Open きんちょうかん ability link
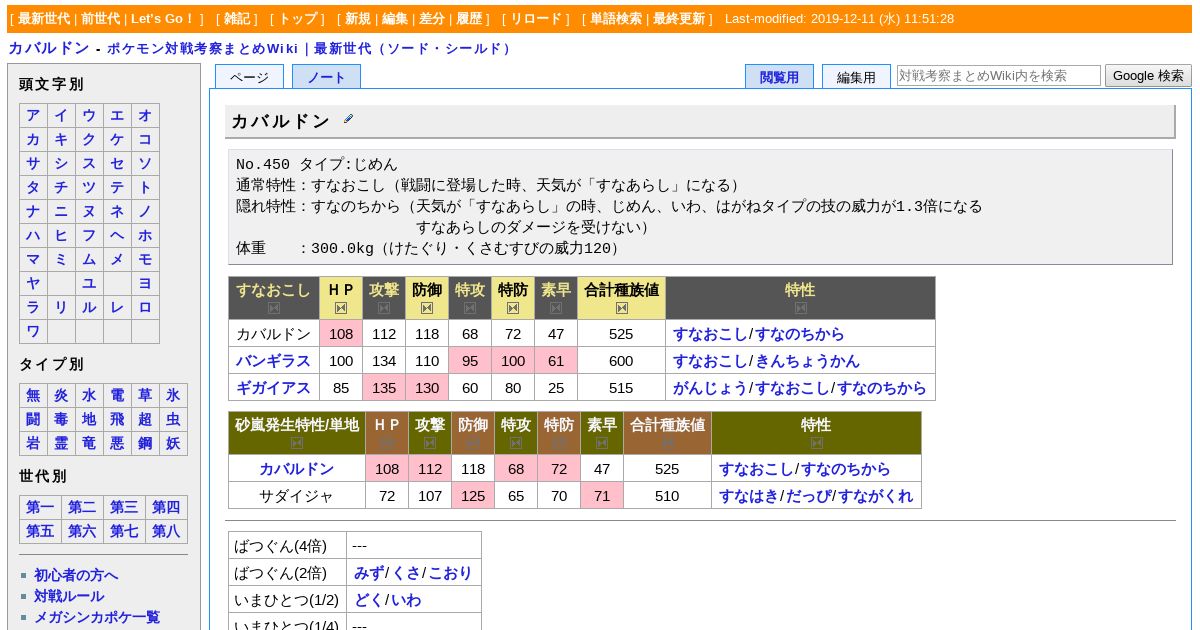Image resolution: width=1200 pixels, height=630 pixels. point(806,361)
